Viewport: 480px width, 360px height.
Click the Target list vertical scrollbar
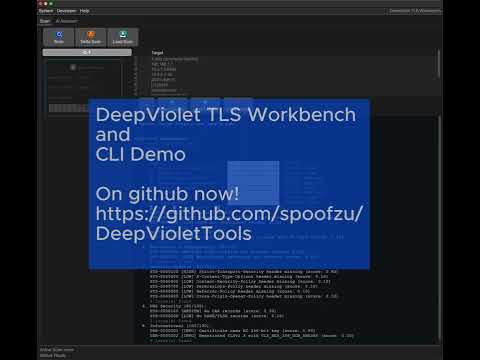439,64
